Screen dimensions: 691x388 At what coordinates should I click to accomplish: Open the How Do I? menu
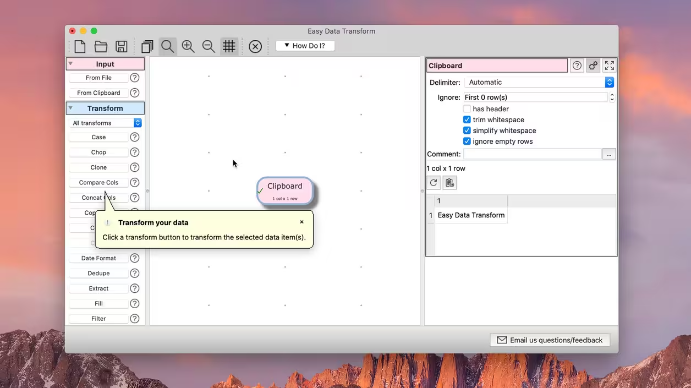coord(305,45)
